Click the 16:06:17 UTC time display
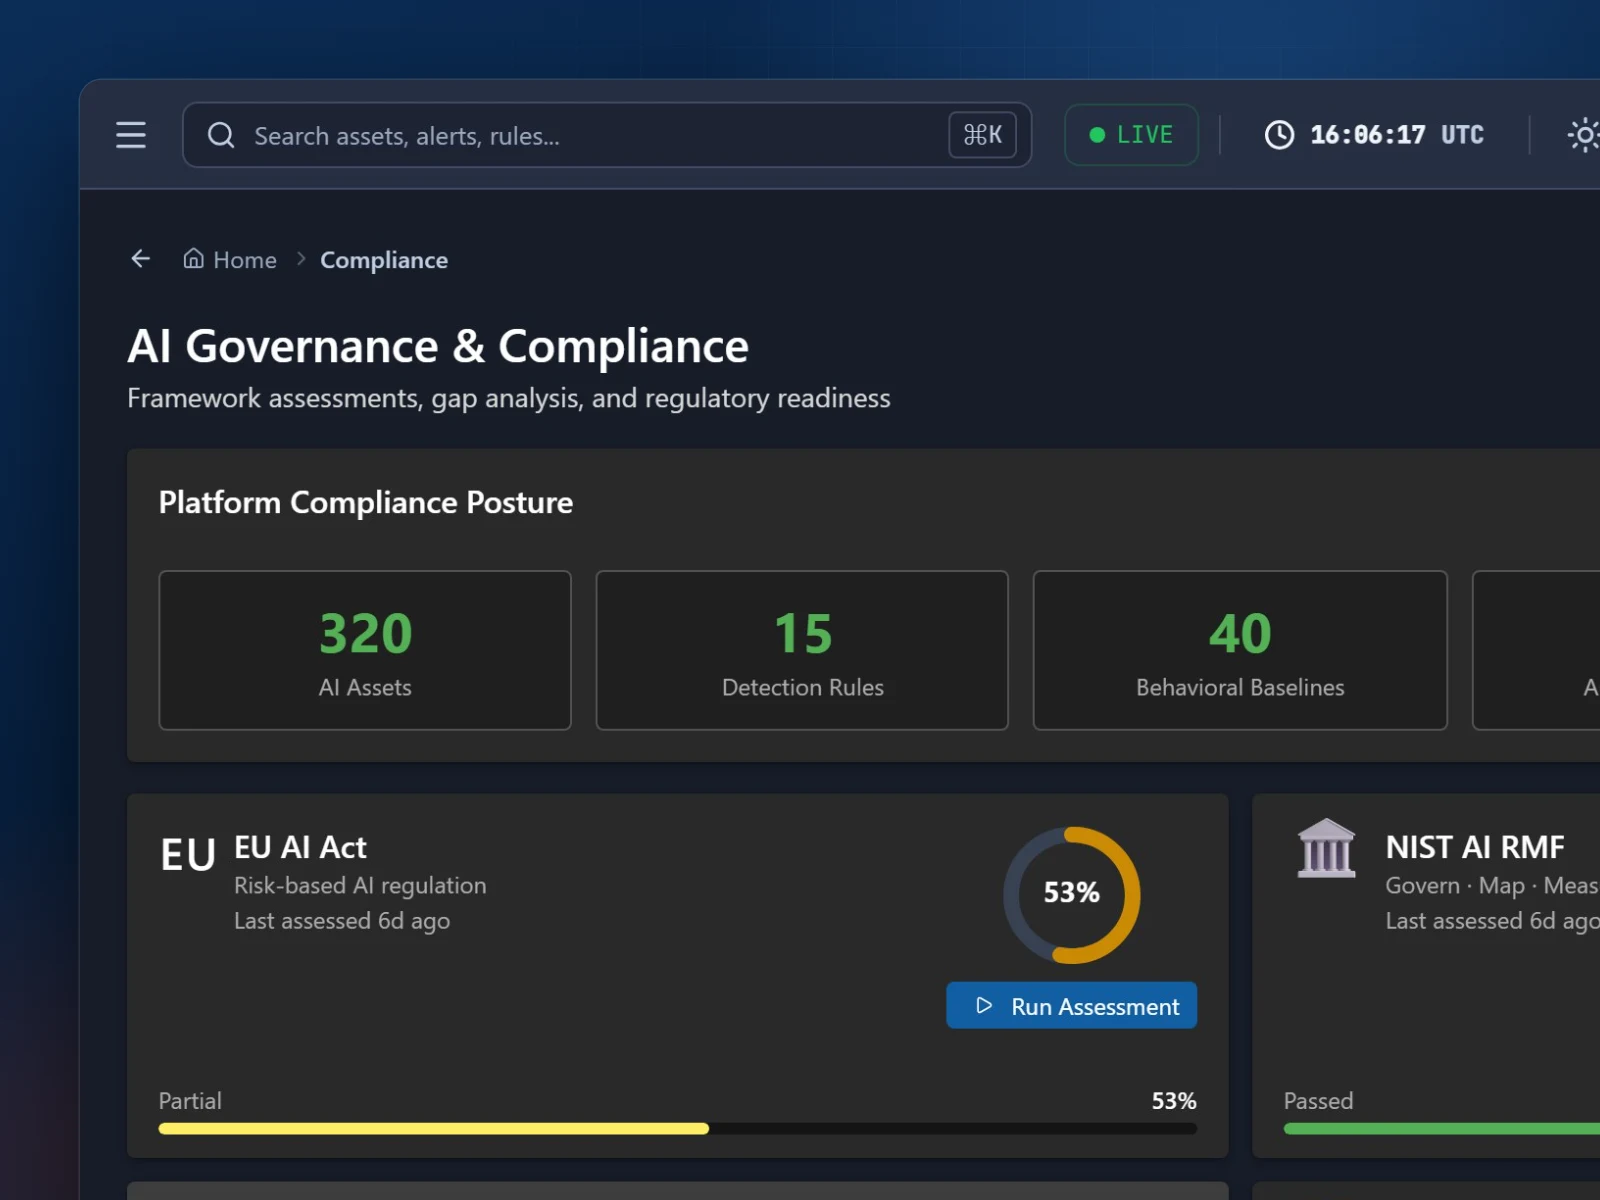Screen dimensions: 1600x1200 (1397, 135)
